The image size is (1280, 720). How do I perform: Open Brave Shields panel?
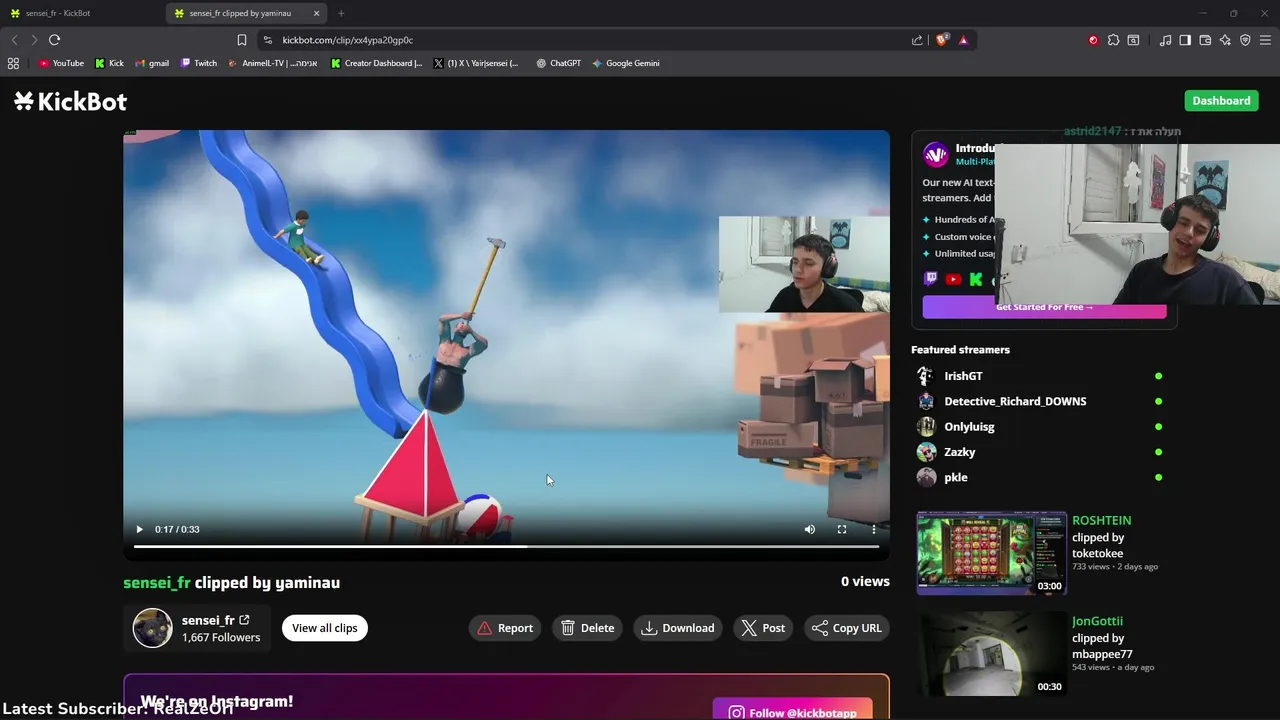coord(942,40)
